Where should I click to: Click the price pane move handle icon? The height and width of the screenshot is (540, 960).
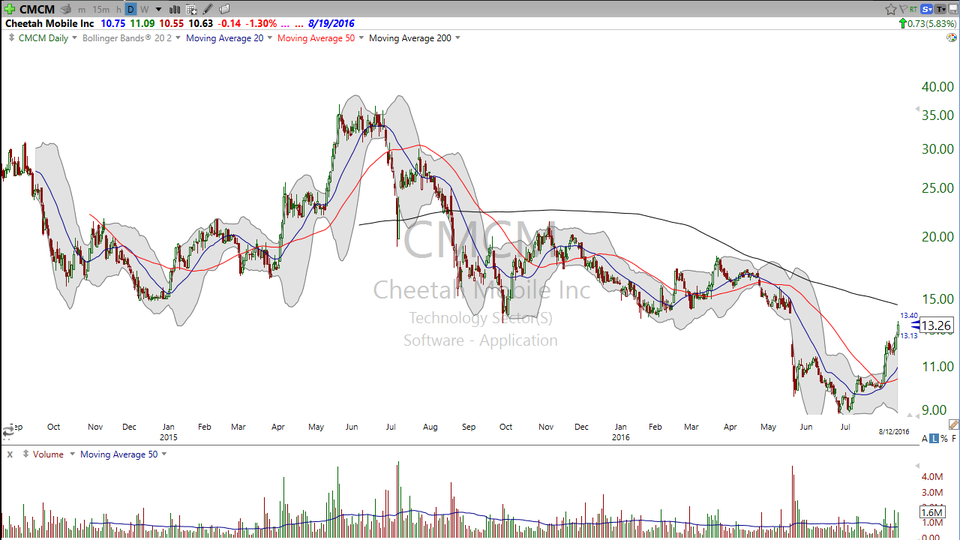(x=11, y=38)
